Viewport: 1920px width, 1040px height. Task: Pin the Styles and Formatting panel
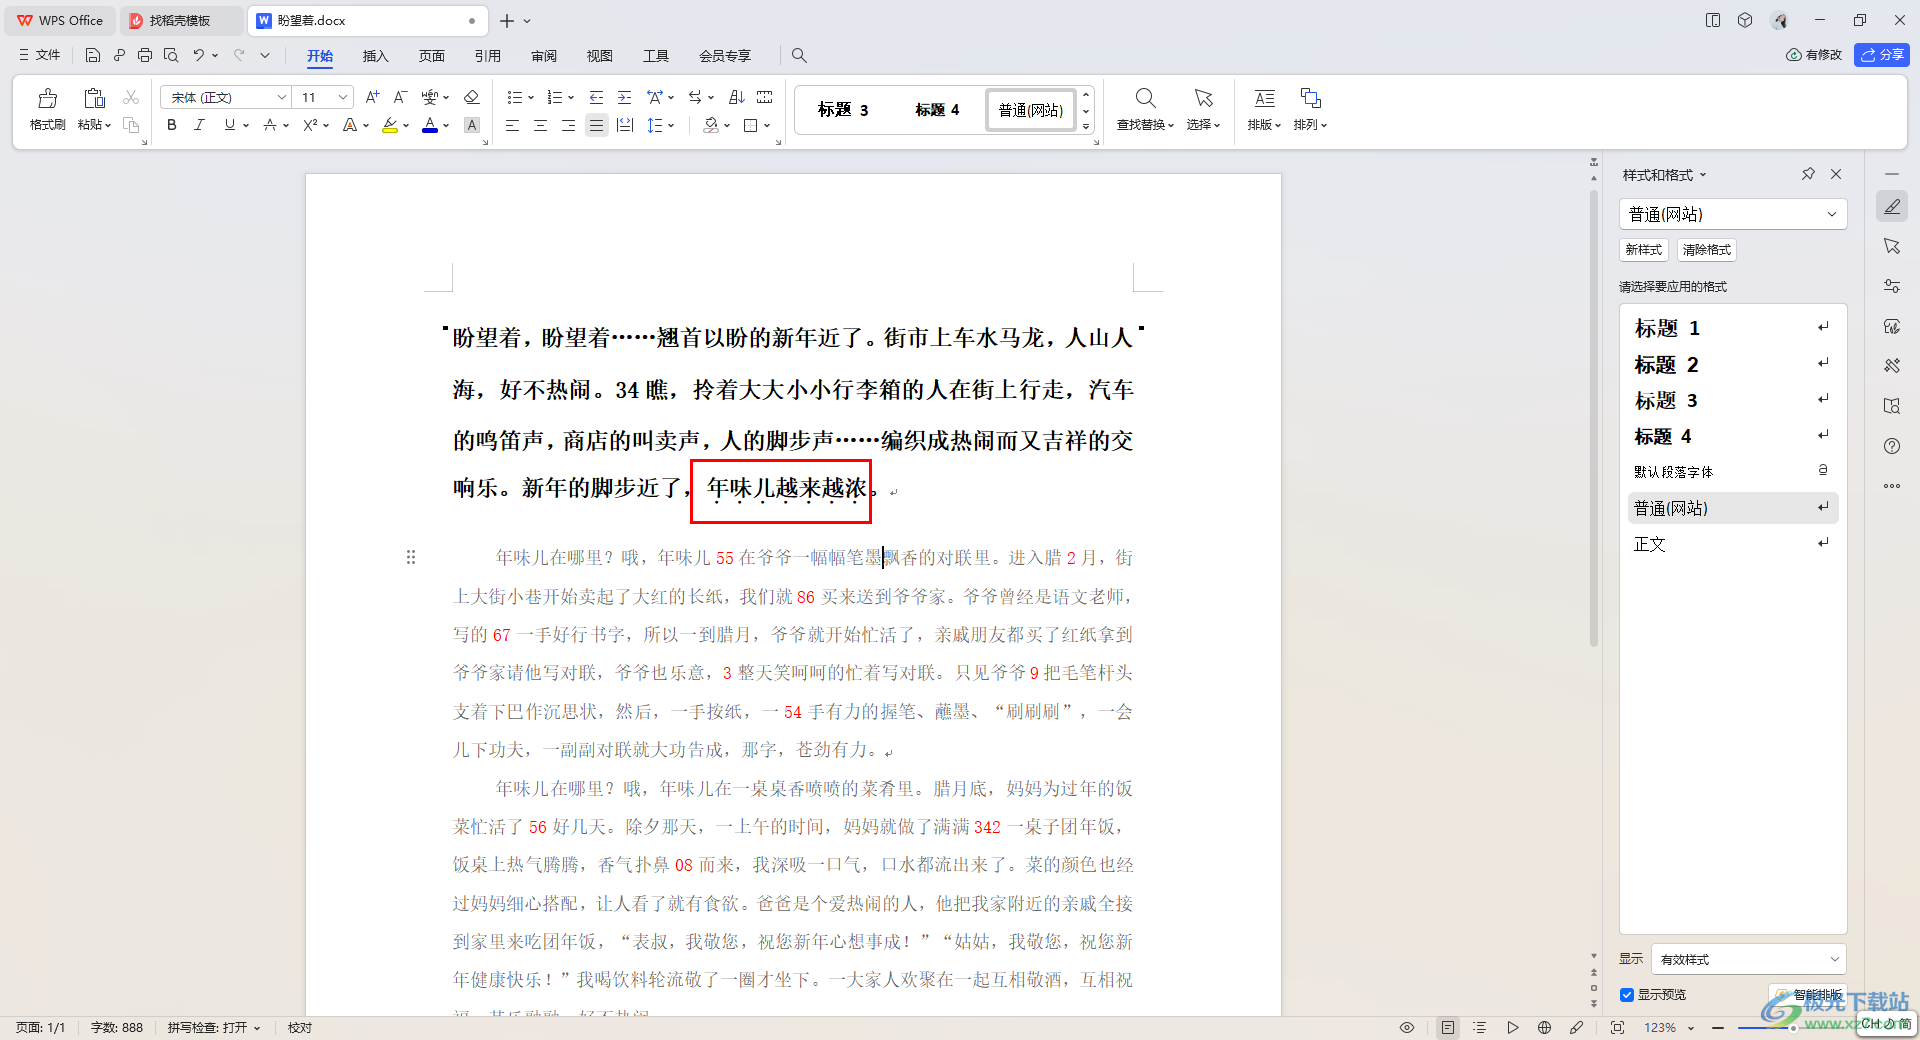pos(1808,174)
